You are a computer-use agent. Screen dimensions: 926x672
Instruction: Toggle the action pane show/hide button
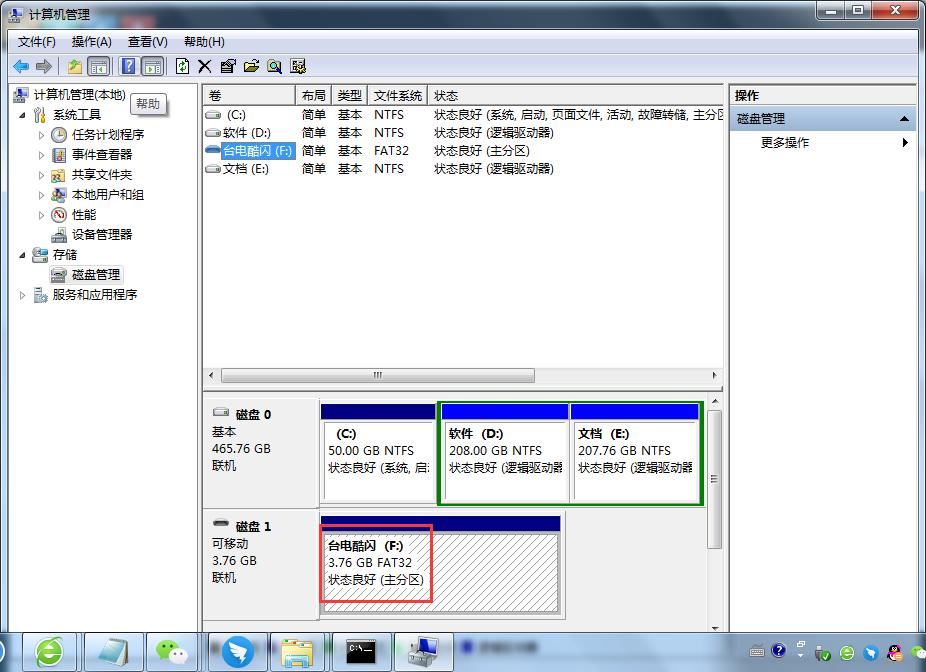(152, 66)
